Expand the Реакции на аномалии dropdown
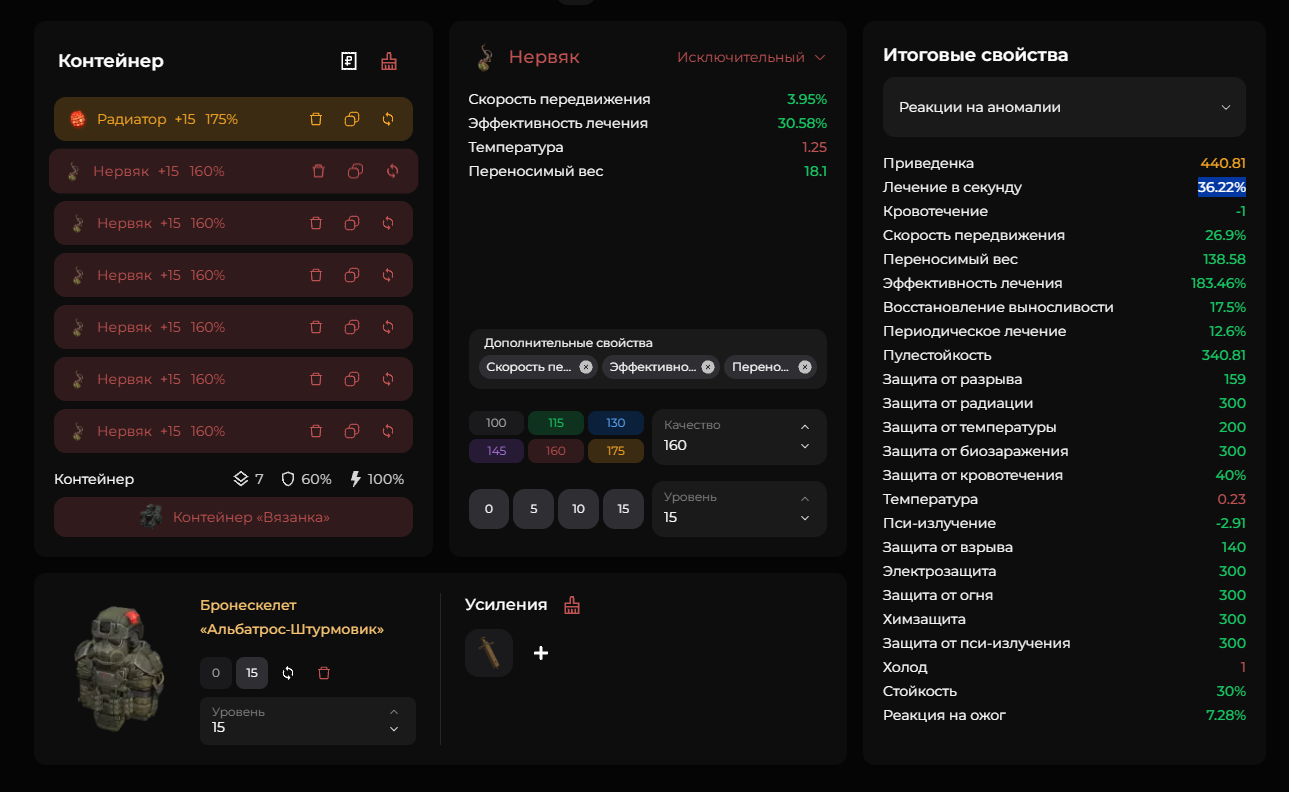Screen dimensions: 1289x792 [x=1064, y=107]
